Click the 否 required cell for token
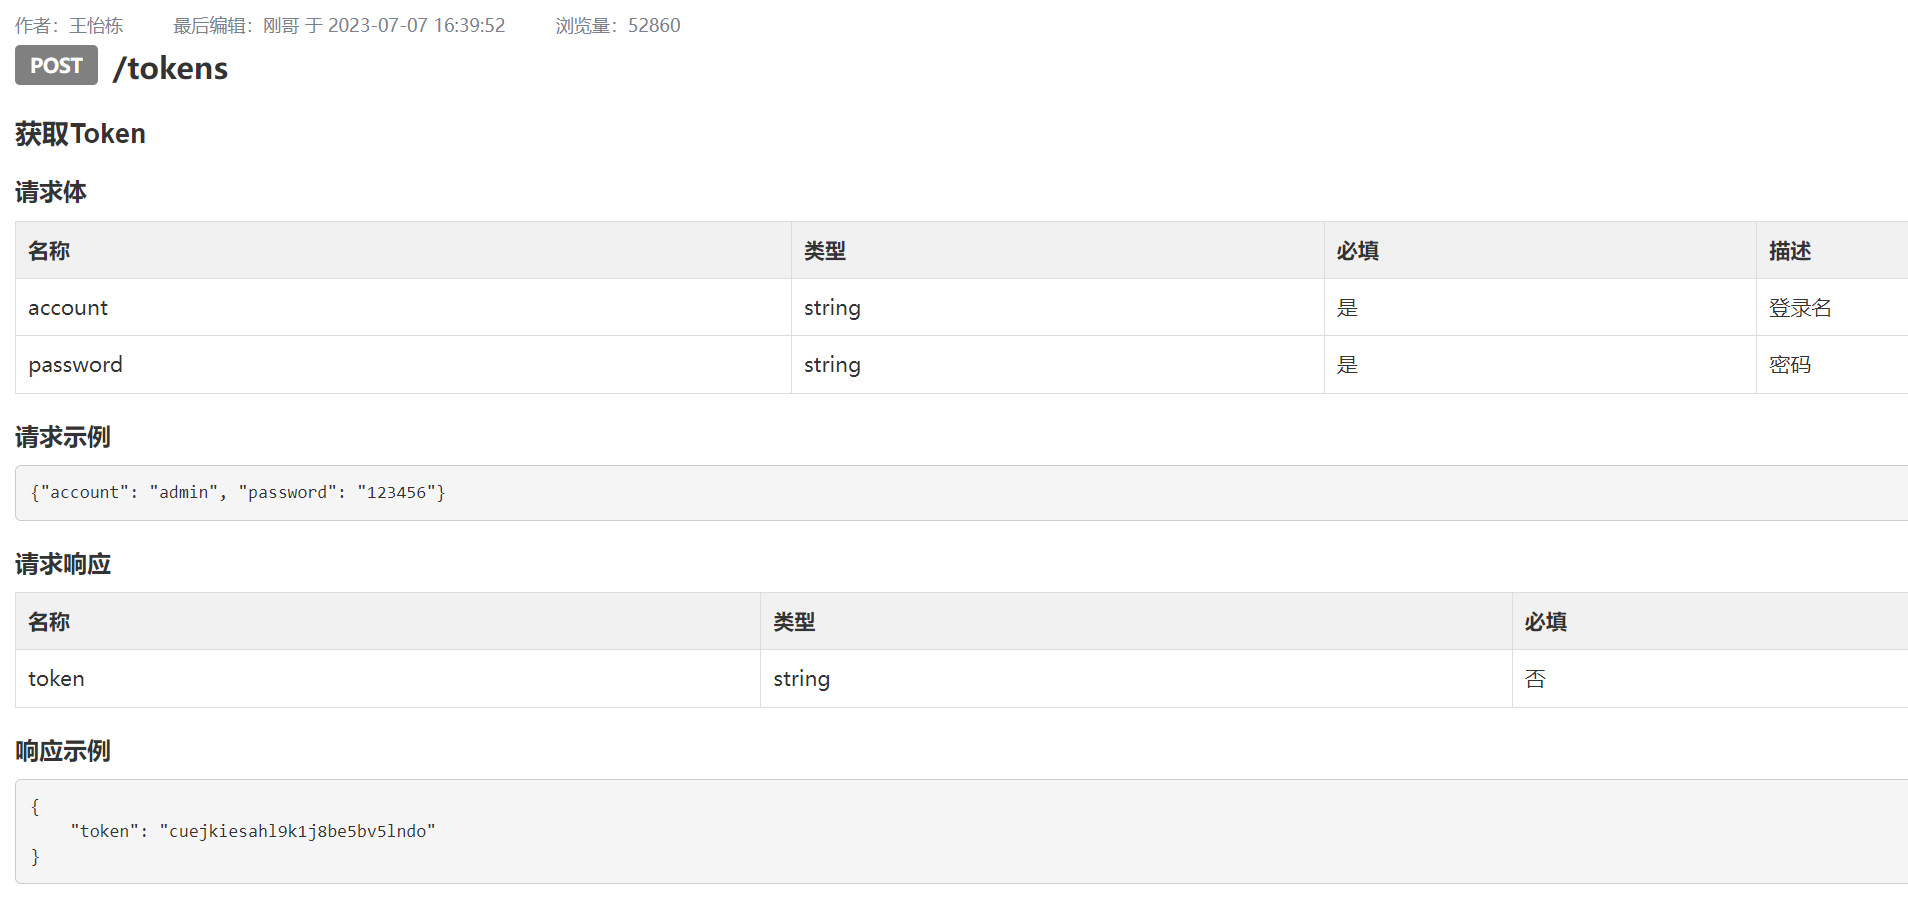Viewport: 1908px width, 899px height. pyautogui.click(x=1710, y=679)
